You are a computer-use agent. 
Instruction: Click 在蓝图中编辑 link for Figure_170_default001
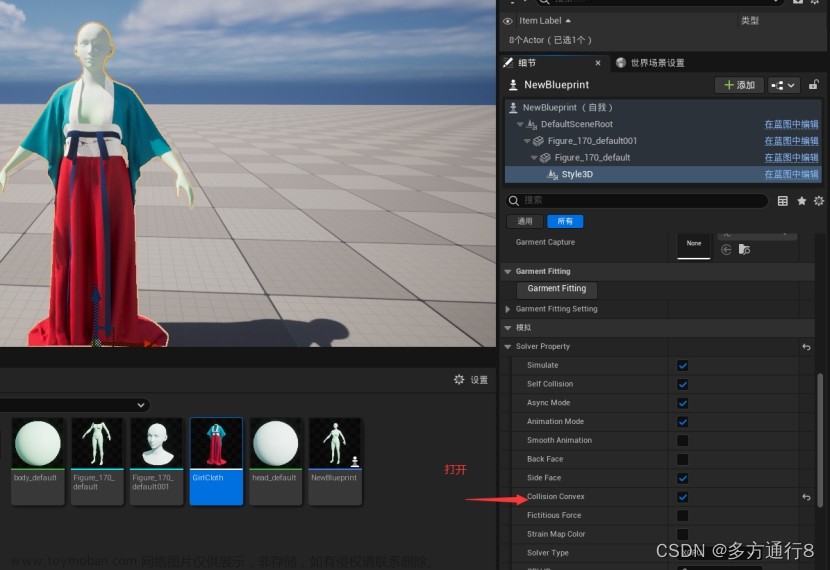[791, 141]
